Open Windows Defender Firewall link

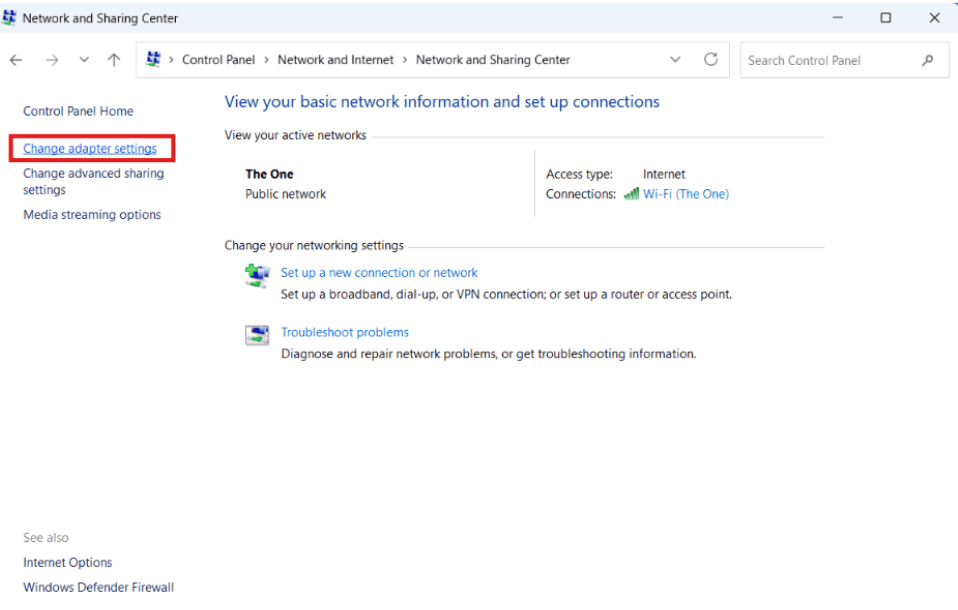click(98, 587)
